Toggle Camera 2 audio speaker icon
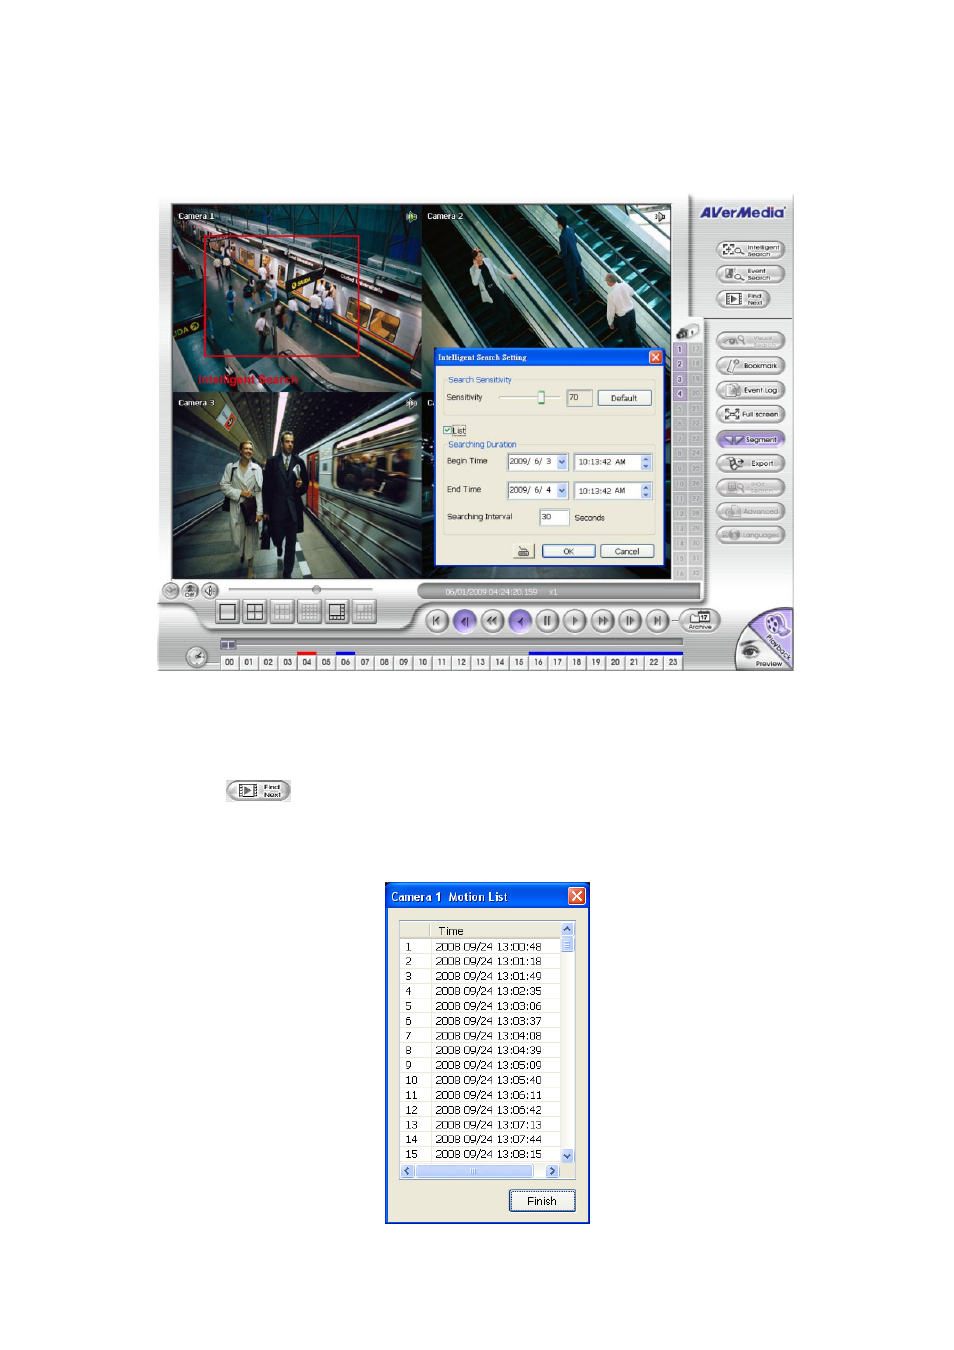Viewport: 954px width, 1350px height. coord(660,216)
